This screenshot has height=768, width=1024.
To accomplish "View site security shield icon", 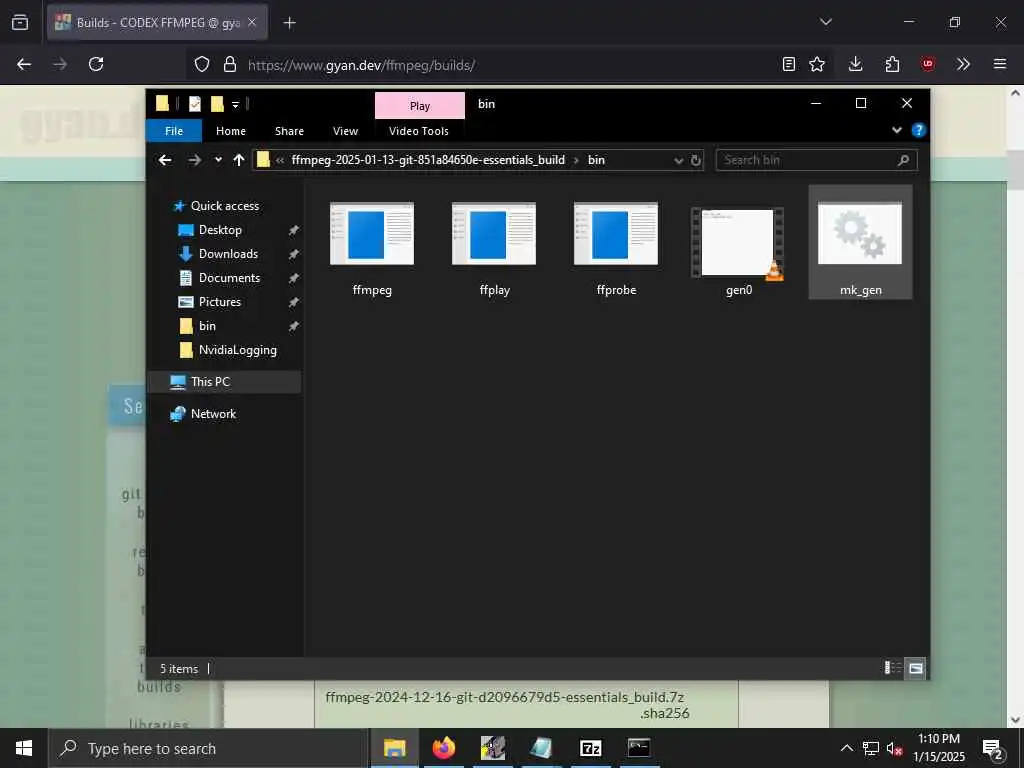I will tap(202, 64).
